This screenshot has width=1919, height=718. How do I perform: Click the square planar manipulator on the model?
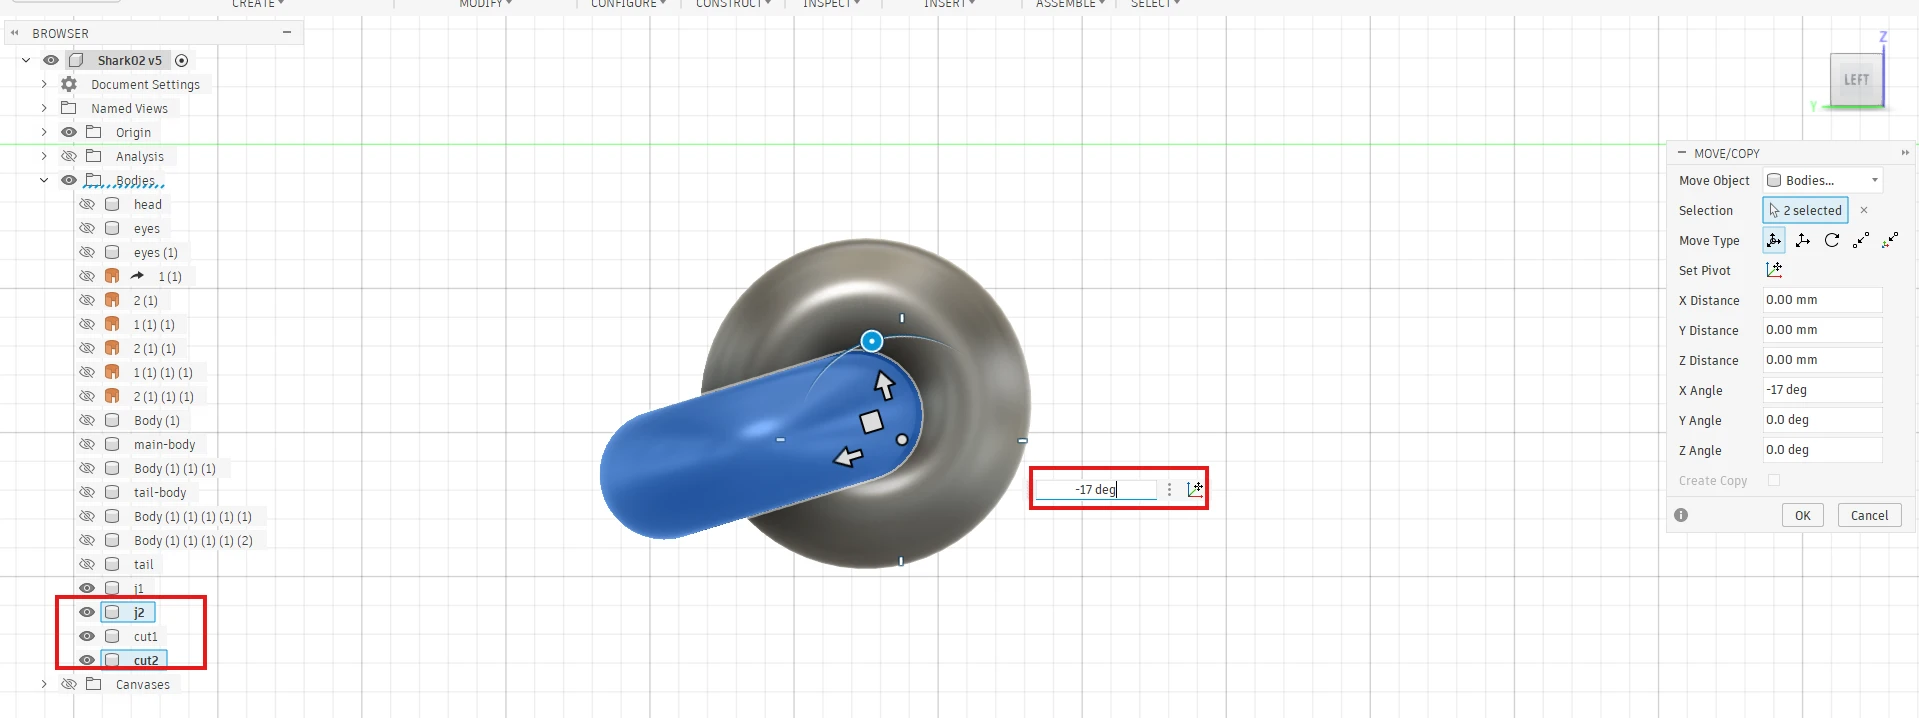pos(872,422)
